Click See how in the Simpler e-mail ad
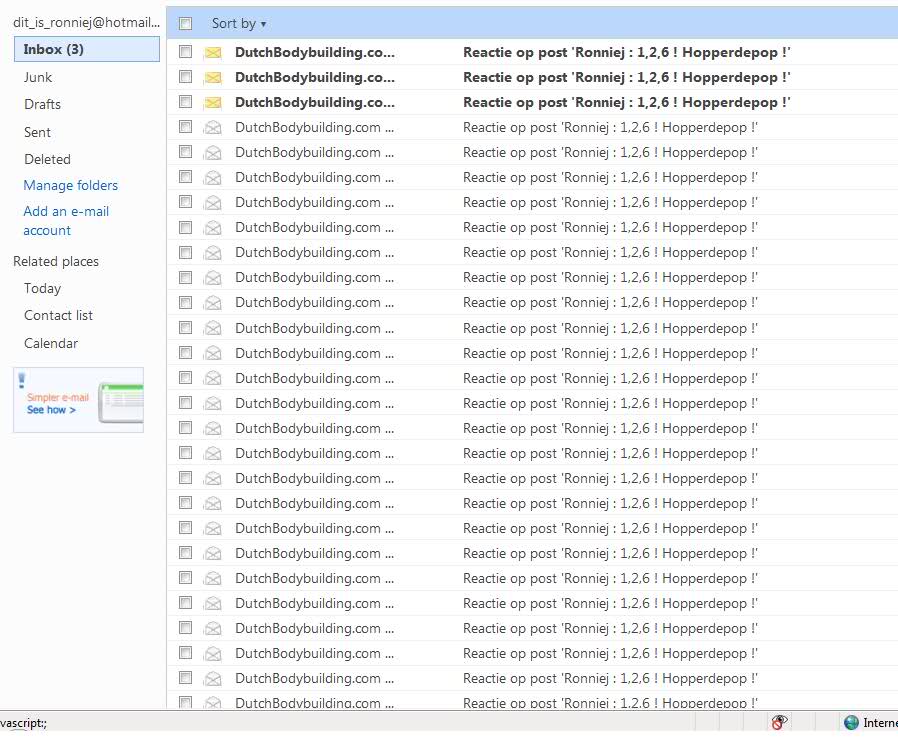Image resolution: width=898 pixels, height=753 pixels. (x=51, y=410)
